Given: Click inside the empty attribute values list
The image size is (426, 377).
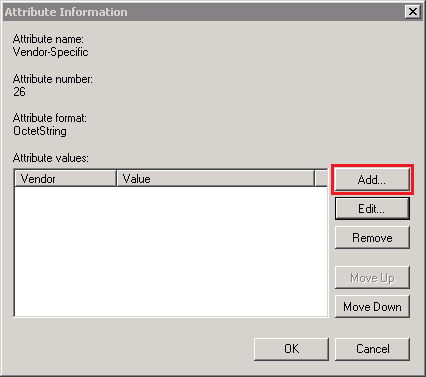Looking at the screenshot, I should click(171, 251).
